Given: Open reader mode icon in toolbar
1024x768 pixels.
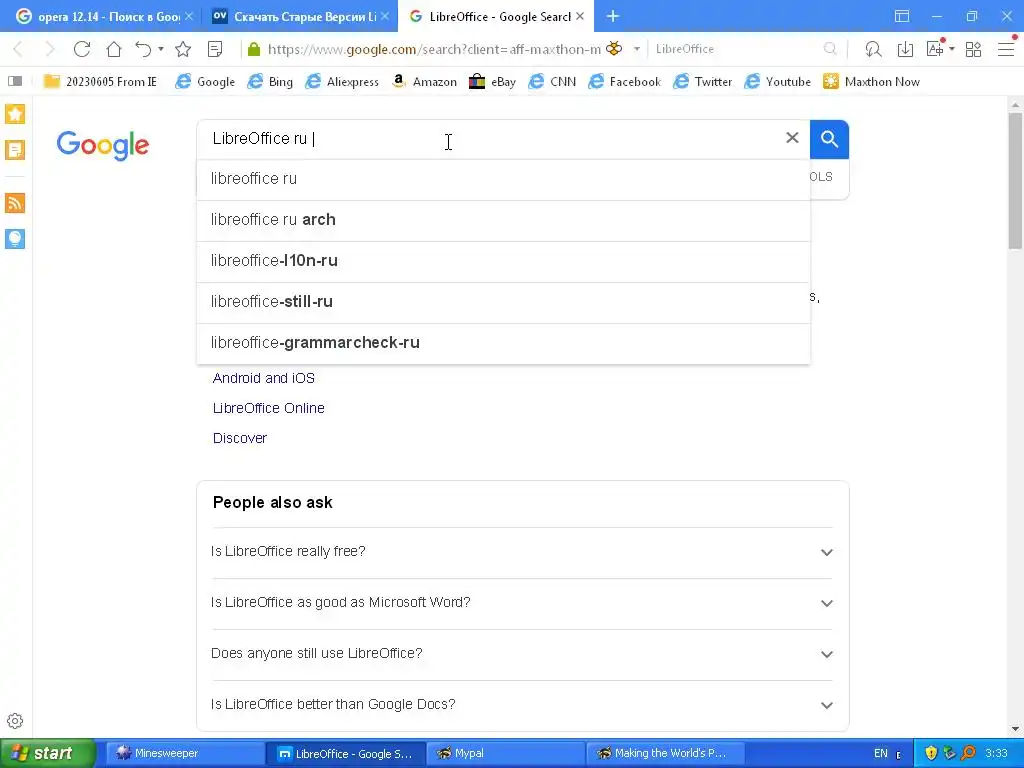Looking at the screenshot, I should click(215, 49).
